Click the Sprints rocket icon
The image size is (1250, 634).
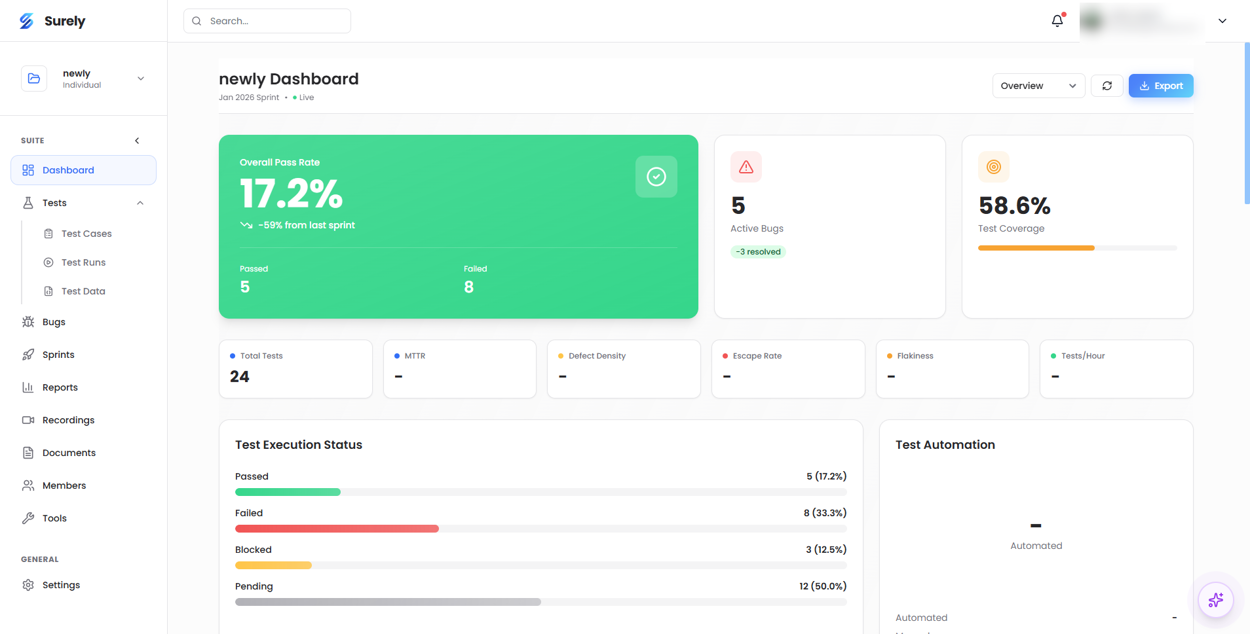[x=28, y=355]
